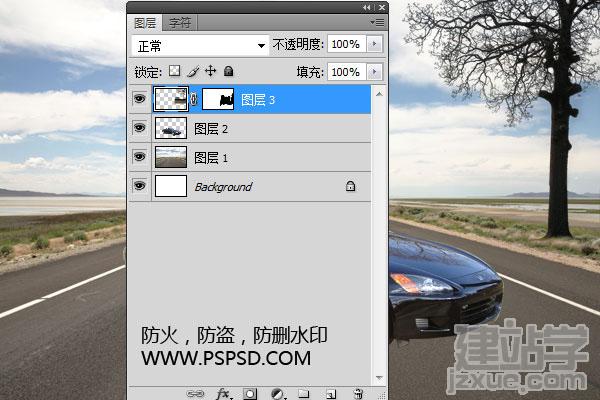Screen dimensions: 600x400
Task: Open the 填充 fill slider arrow
Action: click(374, 72)
